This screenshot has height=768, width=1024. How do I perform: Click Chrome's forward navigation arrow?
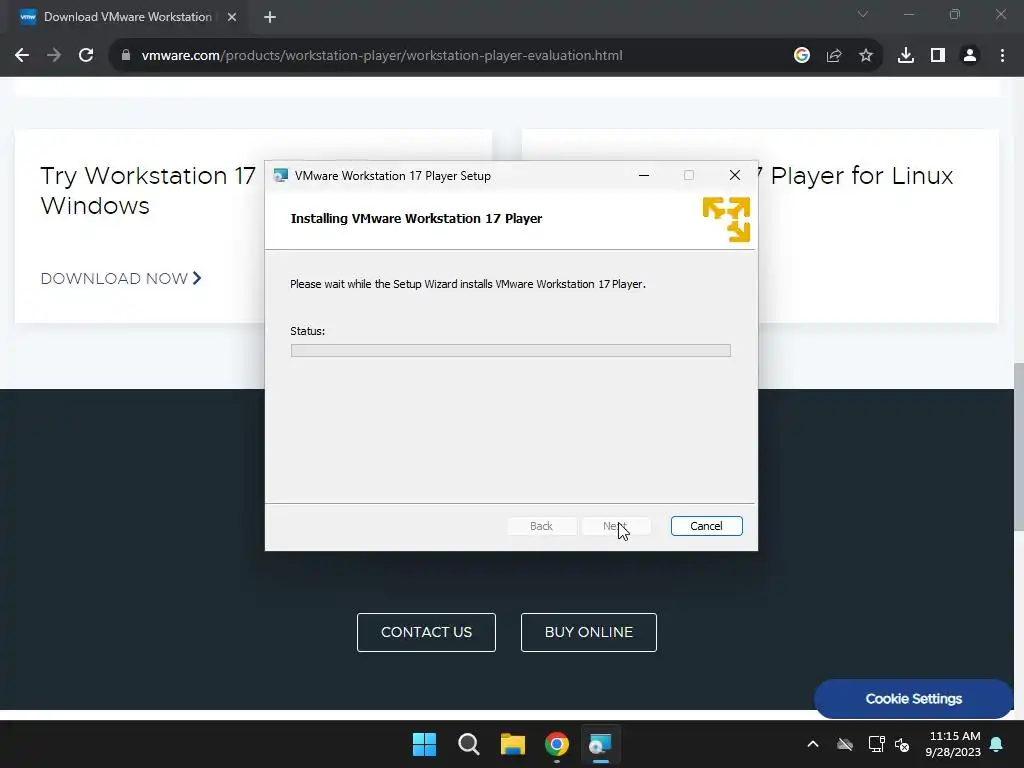point(54,56)
